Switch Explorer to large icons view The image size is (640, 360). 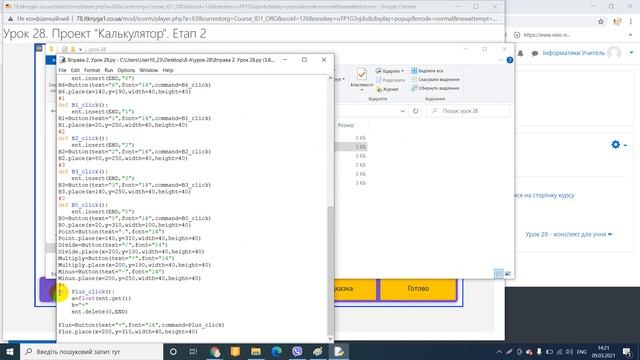508,273
